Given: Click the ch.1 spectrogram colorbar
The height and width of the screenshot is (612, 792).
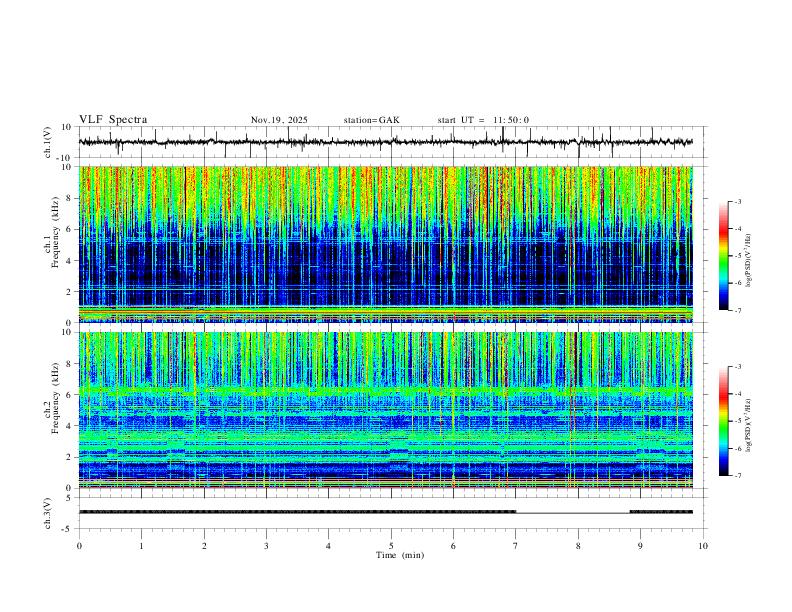Looking at the screenshot, I should point(723,256).
